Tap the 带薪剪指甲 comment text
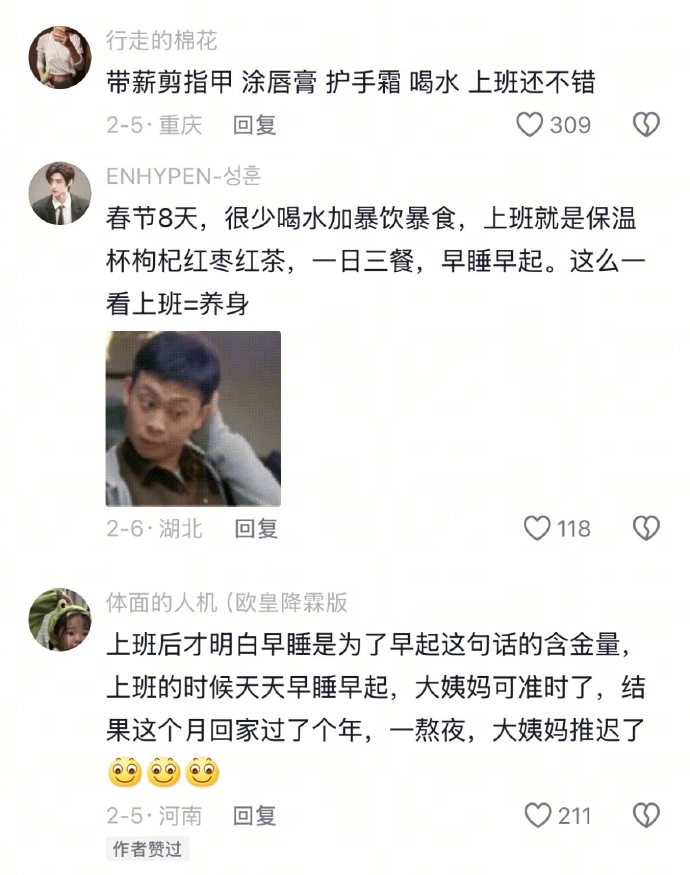Image resolution: width=690 pixels, height=875 pixels. coord(351,83)
